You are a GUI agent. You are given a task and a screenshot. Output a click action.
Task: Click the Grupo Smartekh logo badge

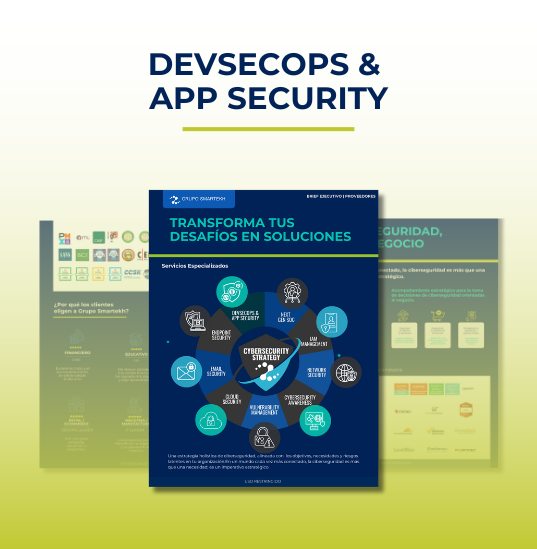pyautogui.click(x=199, y=199)
